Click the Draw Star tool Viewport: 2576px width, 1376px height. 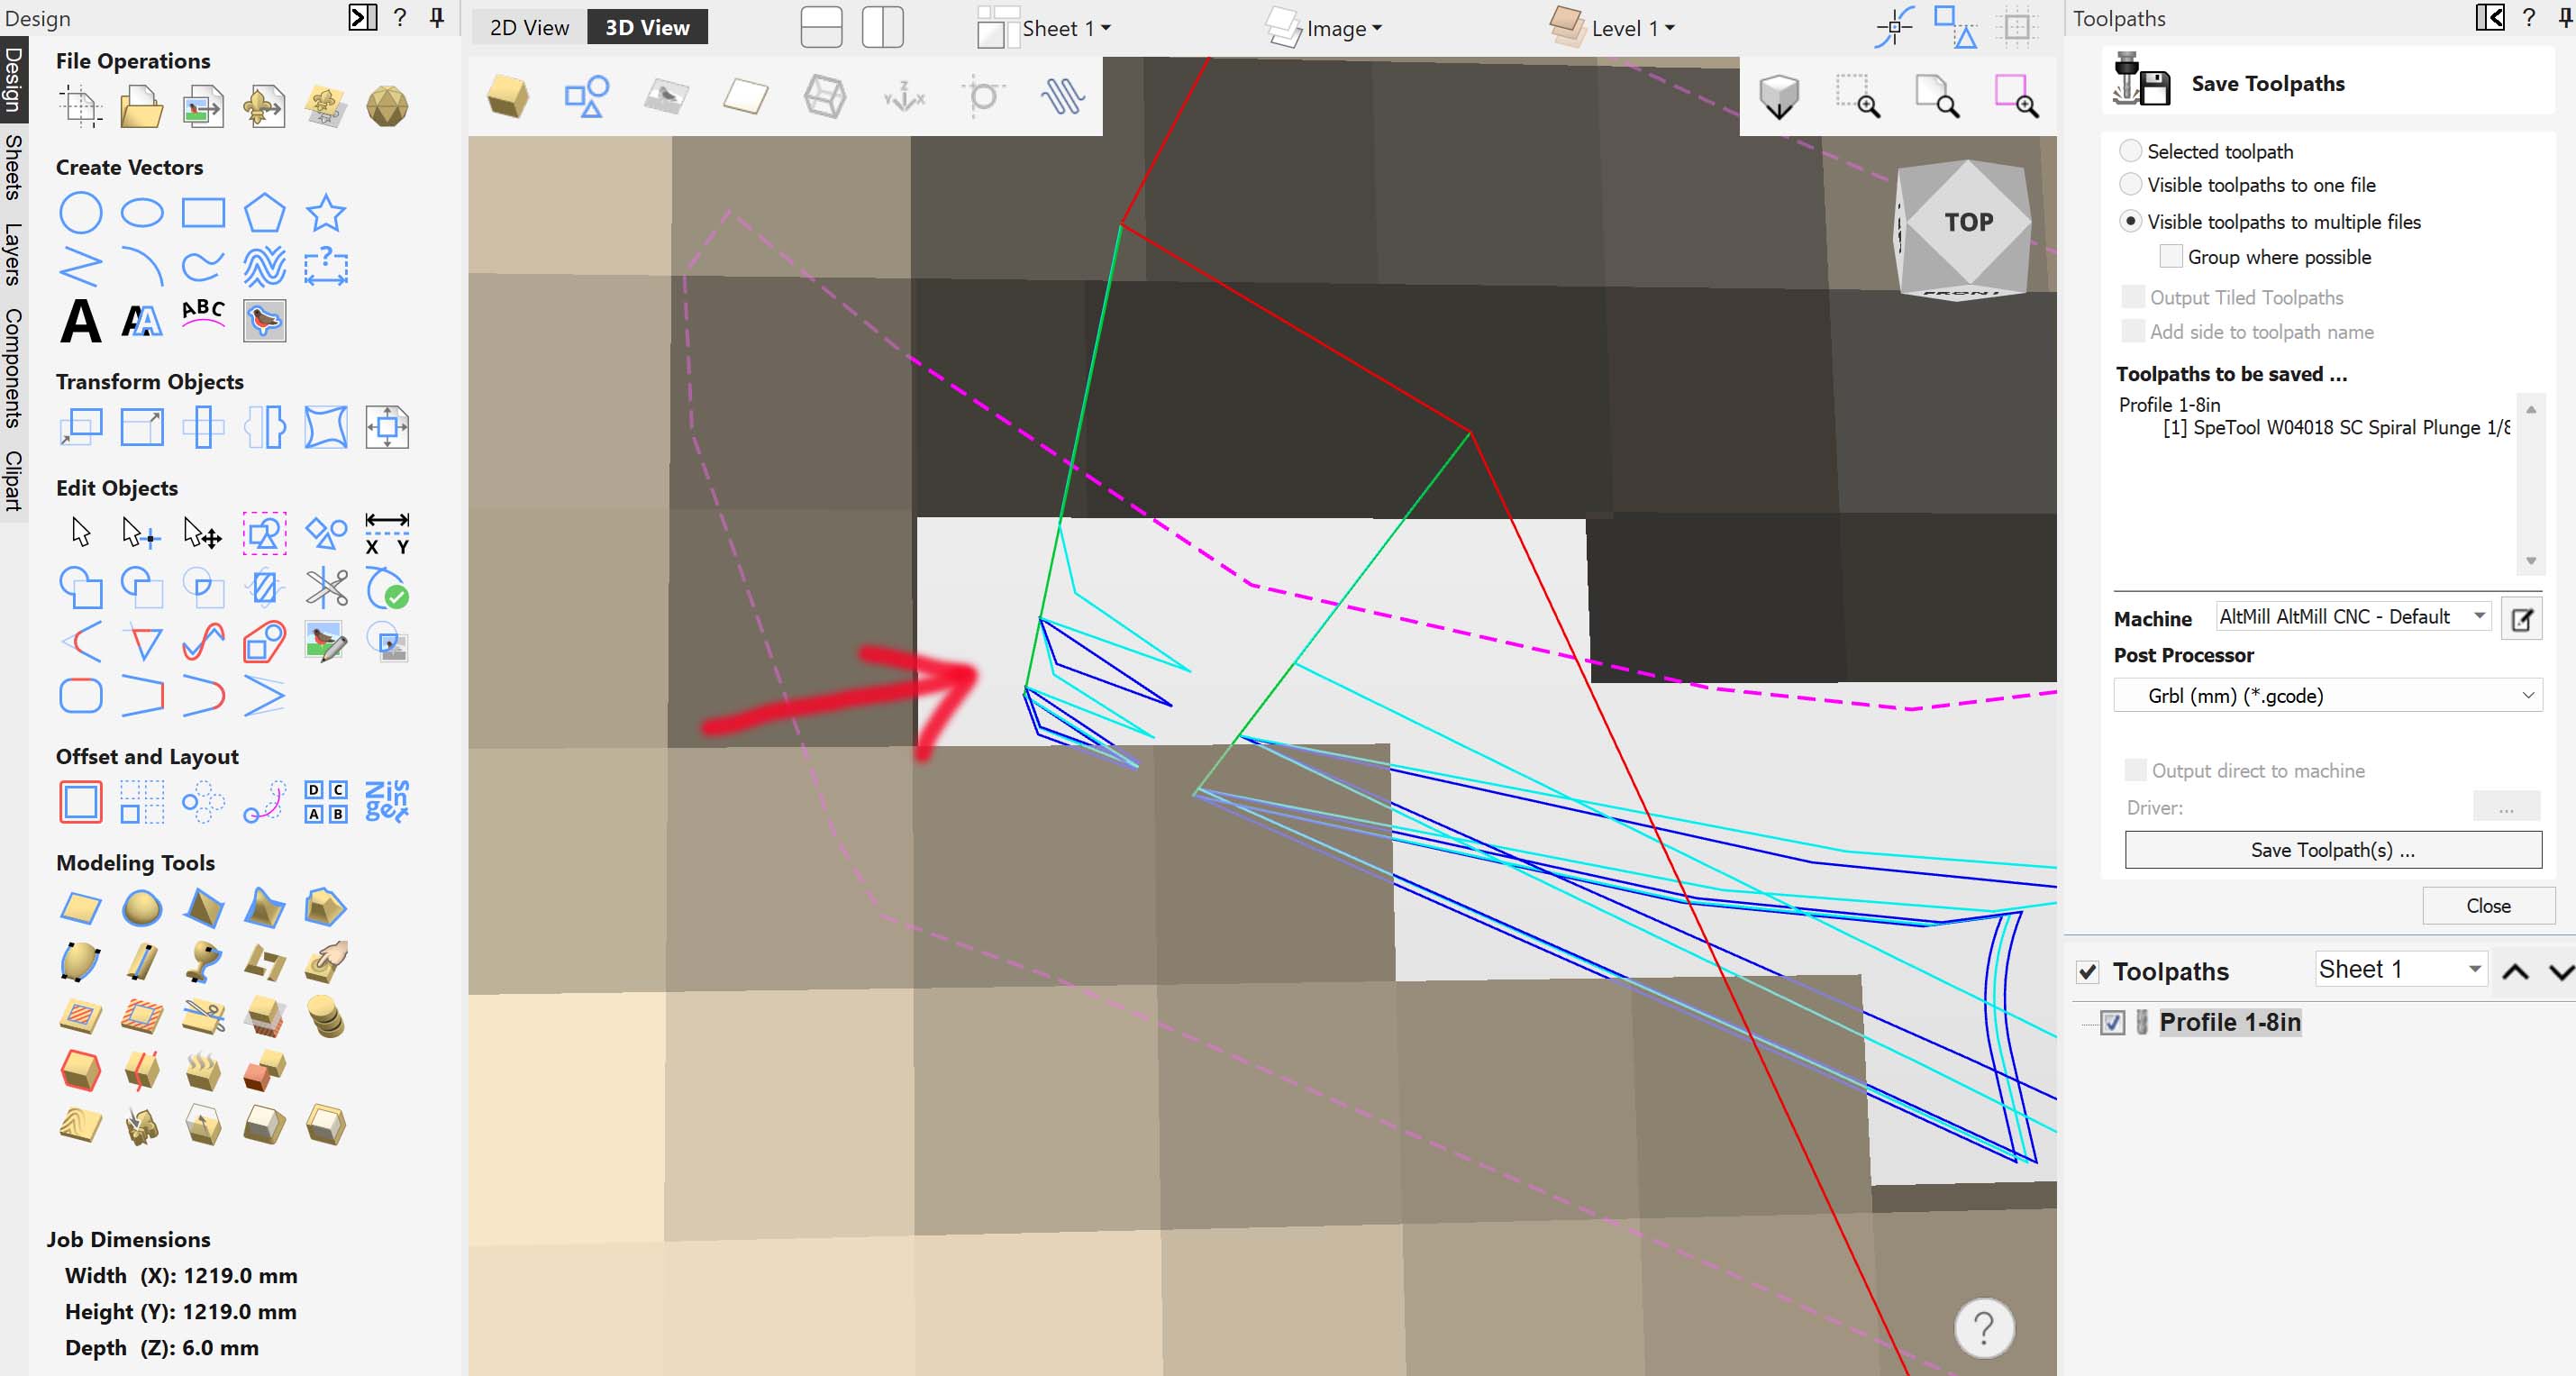coord(325,213)
